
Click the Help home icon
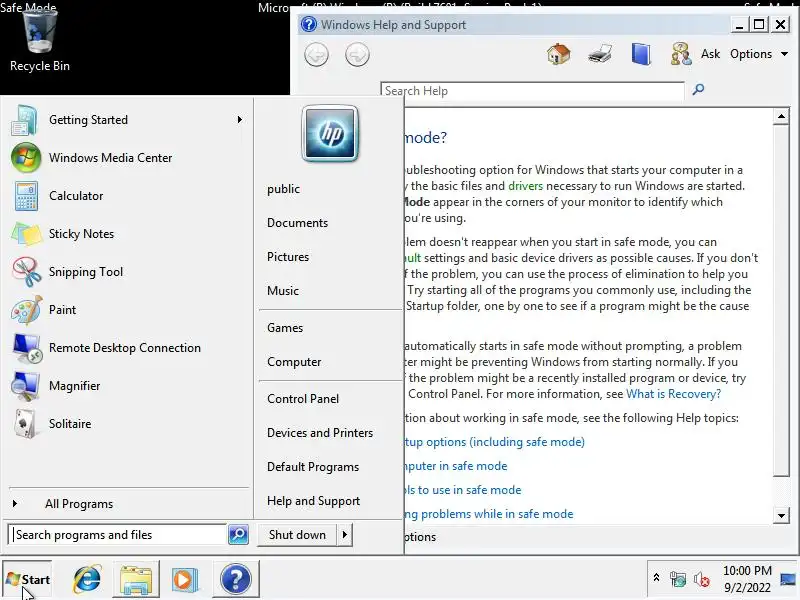[558, 54]
